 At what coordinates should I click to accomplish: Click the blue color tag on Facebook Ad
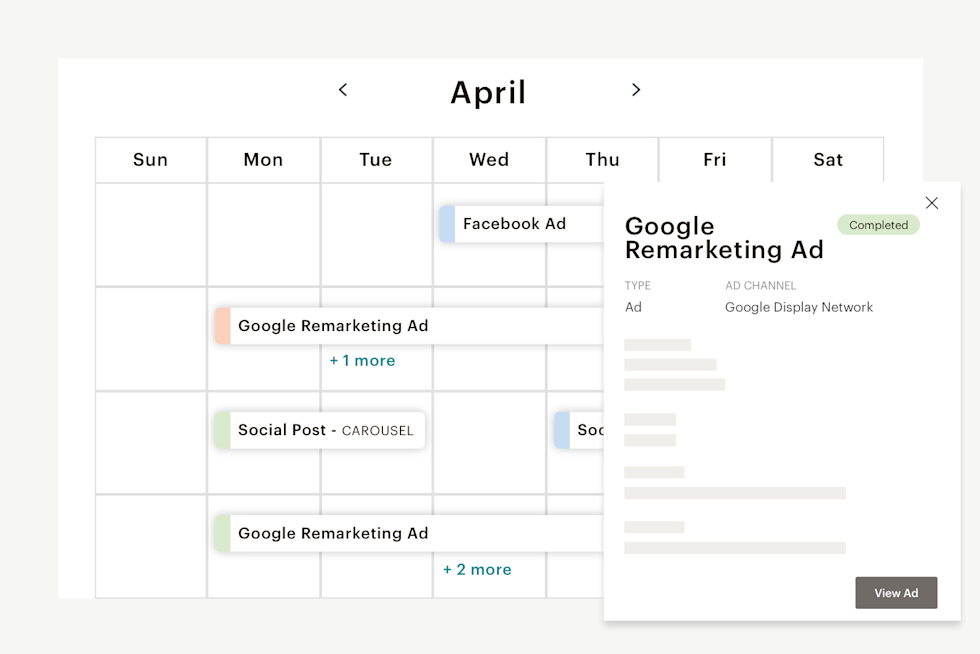447,224
